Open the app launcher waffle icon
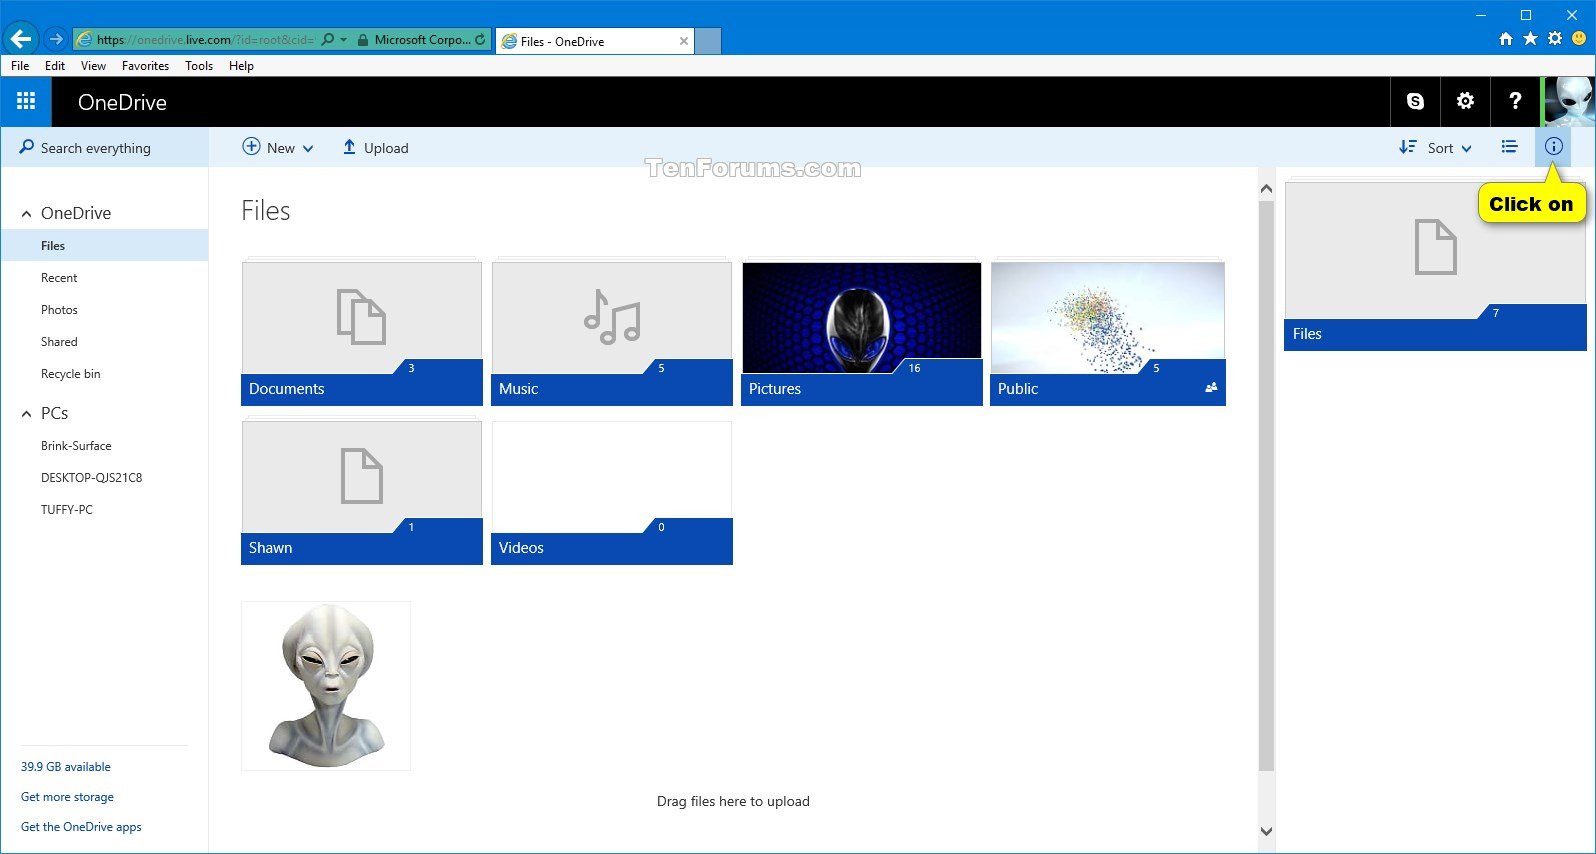 [x=26, y=101]
